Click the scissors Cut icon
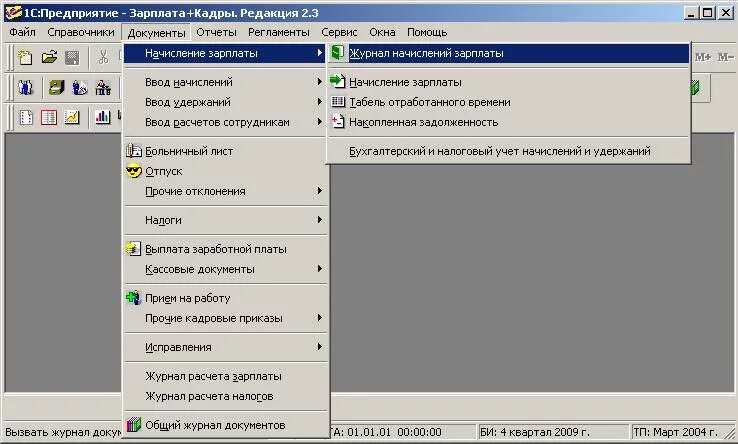Screen dimensions: 738x444 pos(103,57)
